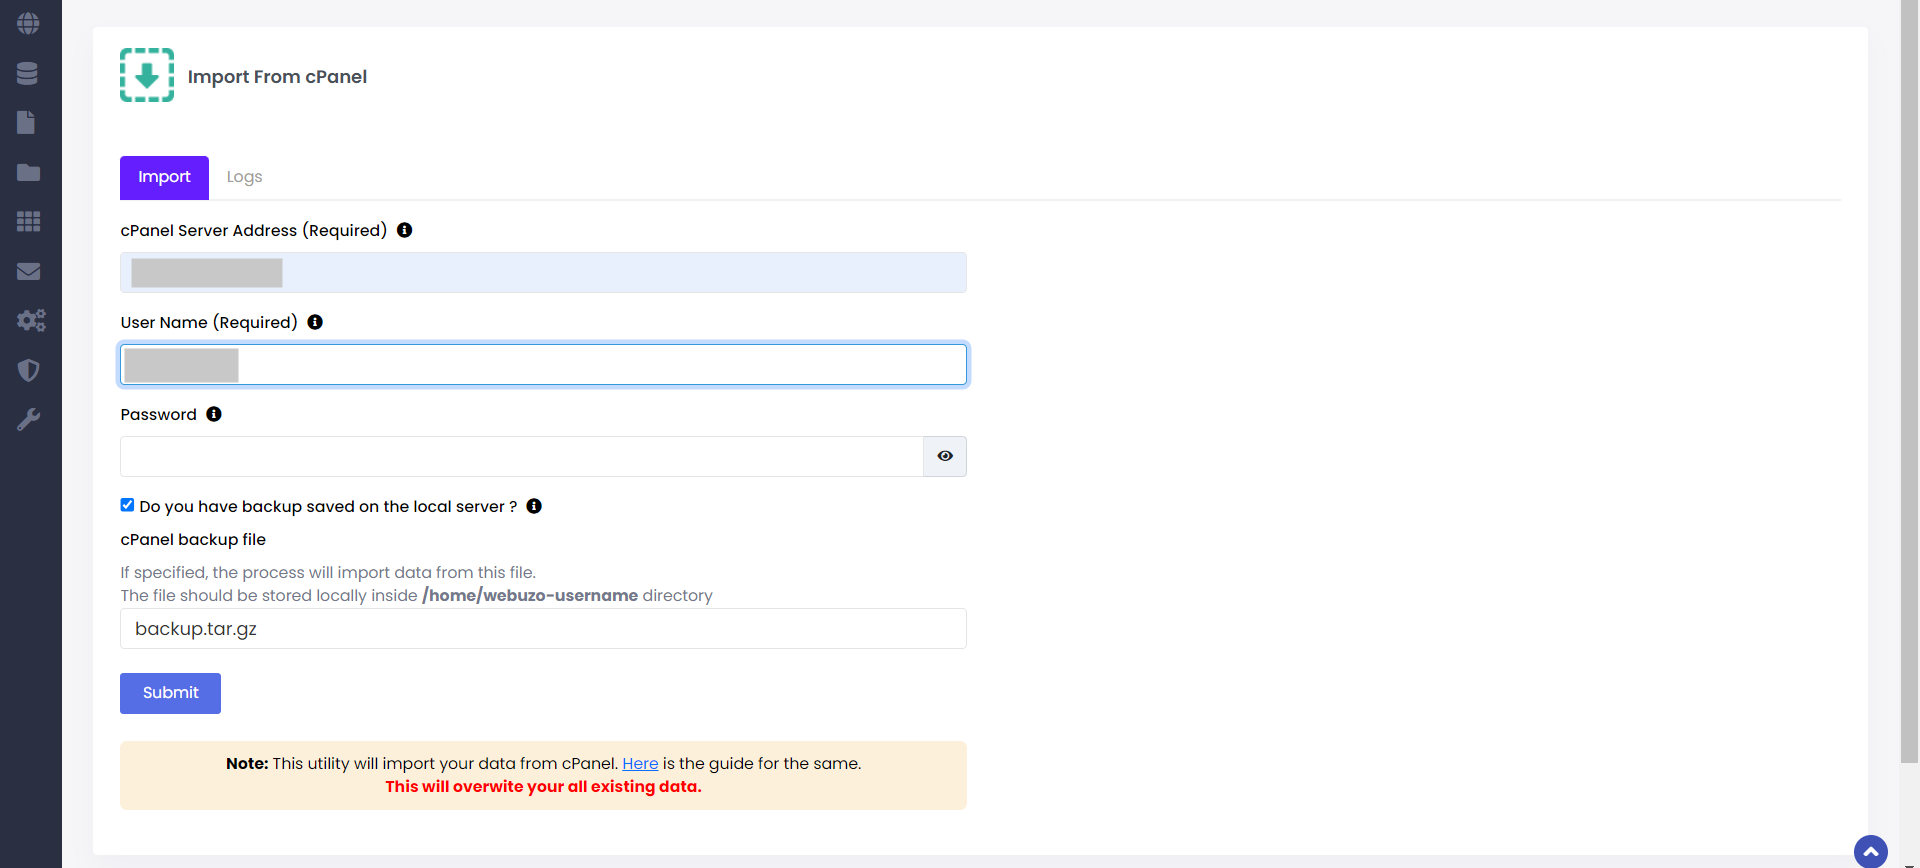Click the 'Do you have backup saved' label
Viewport: 1920px width, 868px height.
pos(328,507)
